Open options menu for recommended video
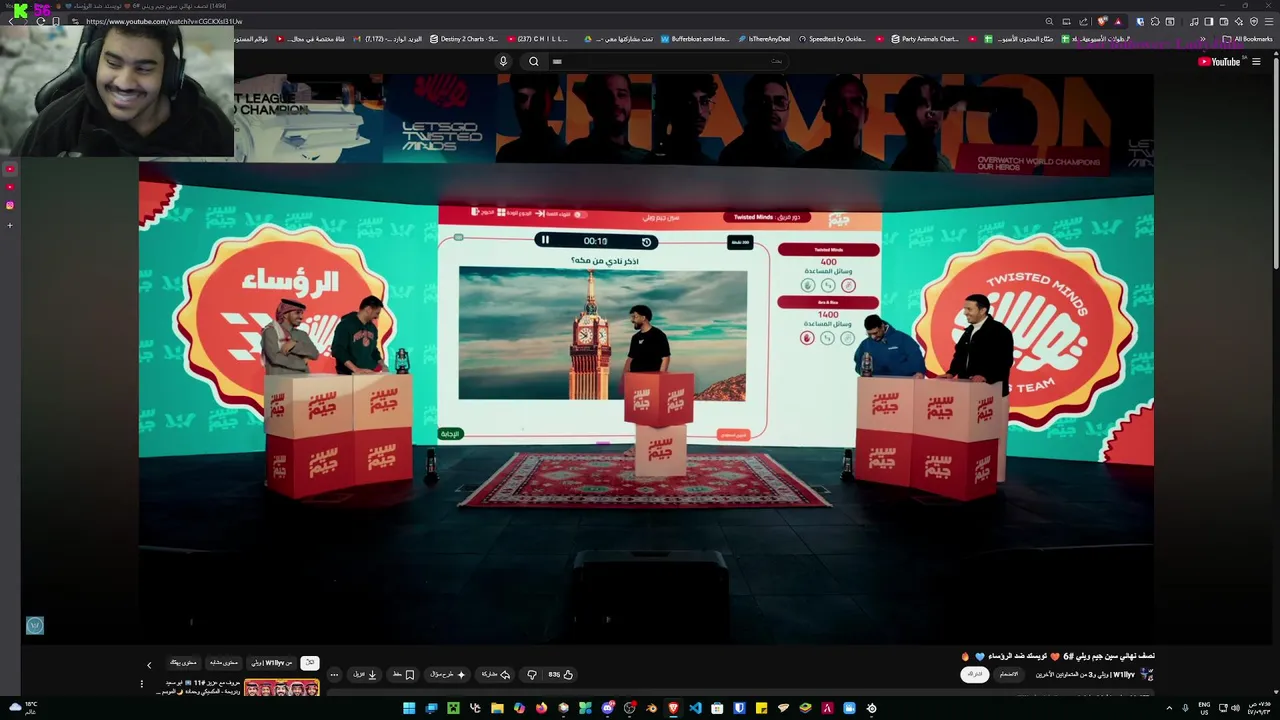Screen dimensions: 1280x720 tap(142, 684)
